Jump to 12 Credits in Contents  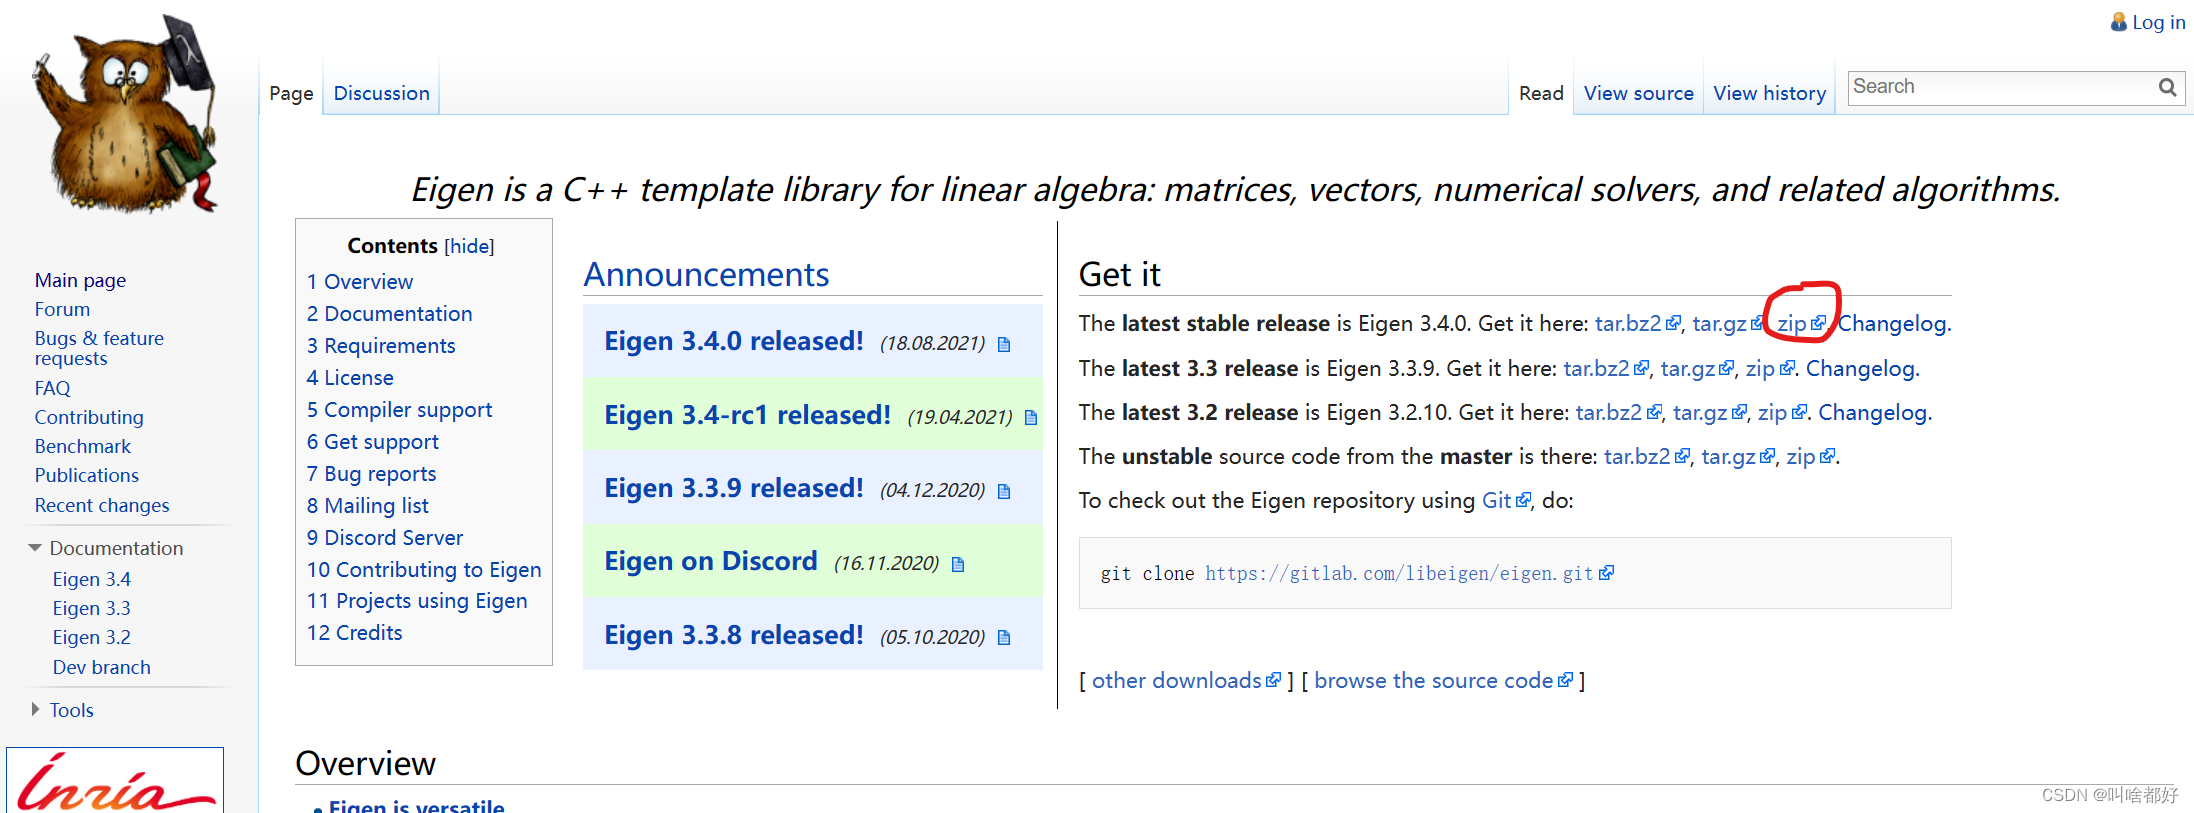tap(355, 633)
